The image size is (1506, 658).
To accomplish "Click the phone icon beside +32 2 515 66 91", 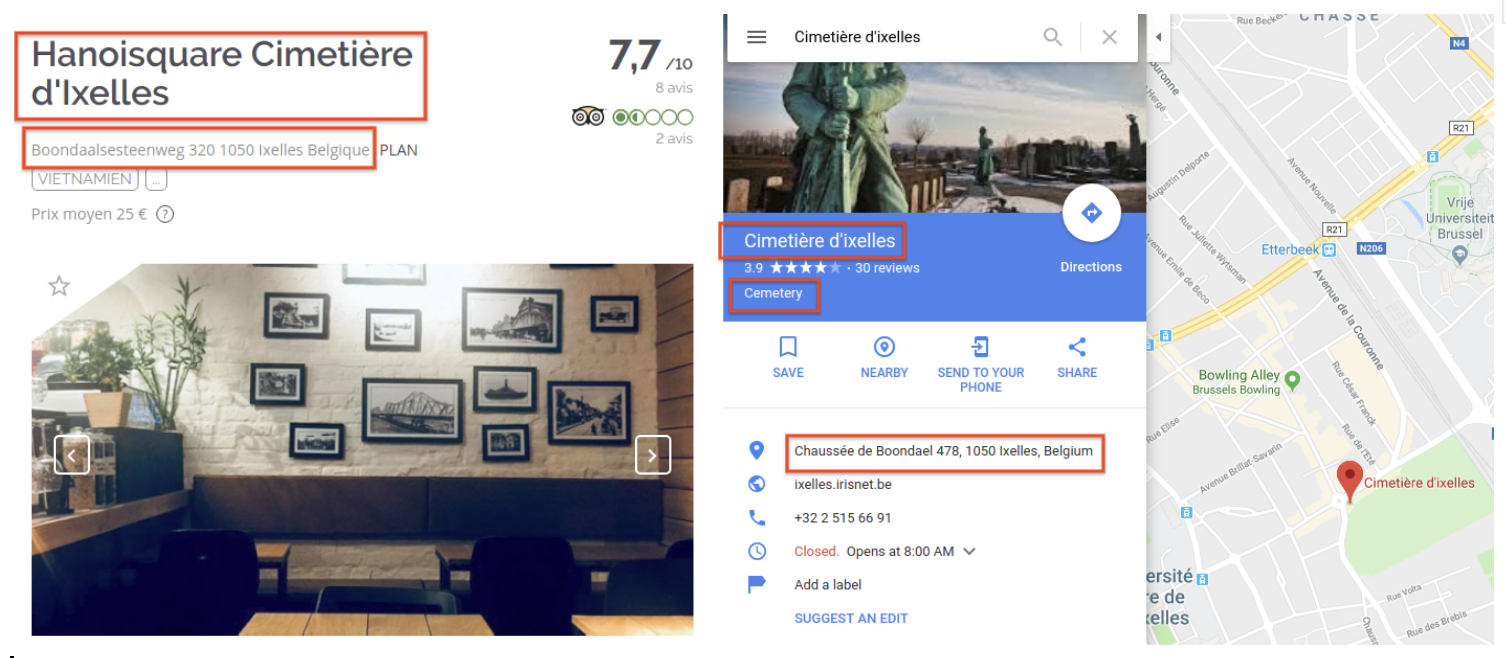I will pyautogui.click(x=757, y=517).
